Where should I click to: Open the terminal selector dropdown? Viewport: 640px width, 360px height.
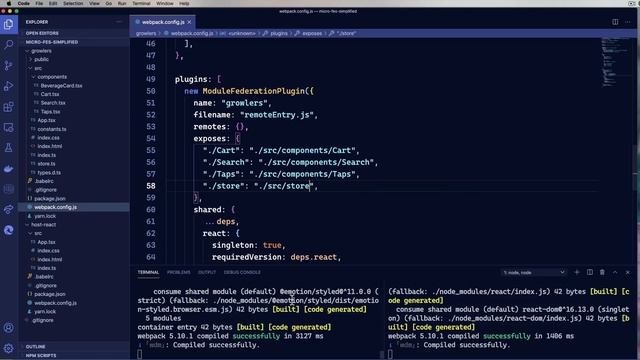(533, 272)
